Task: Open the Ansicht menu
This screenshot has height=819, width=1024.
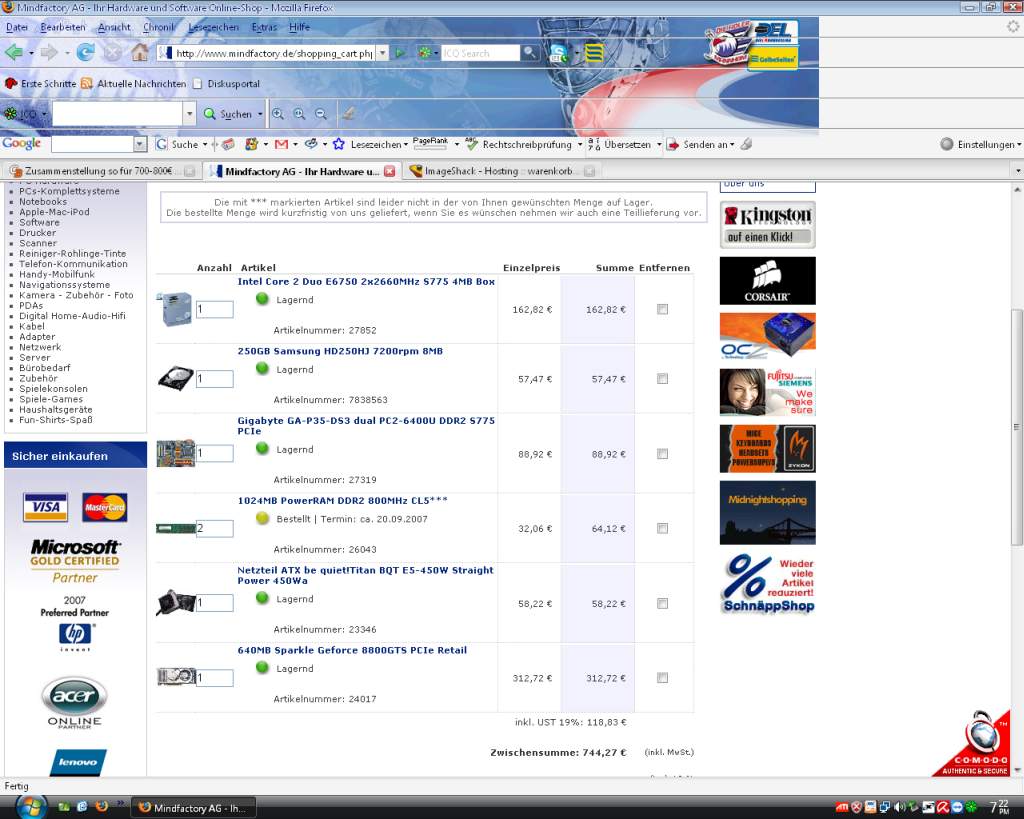Action: click(x=114, y=27)
